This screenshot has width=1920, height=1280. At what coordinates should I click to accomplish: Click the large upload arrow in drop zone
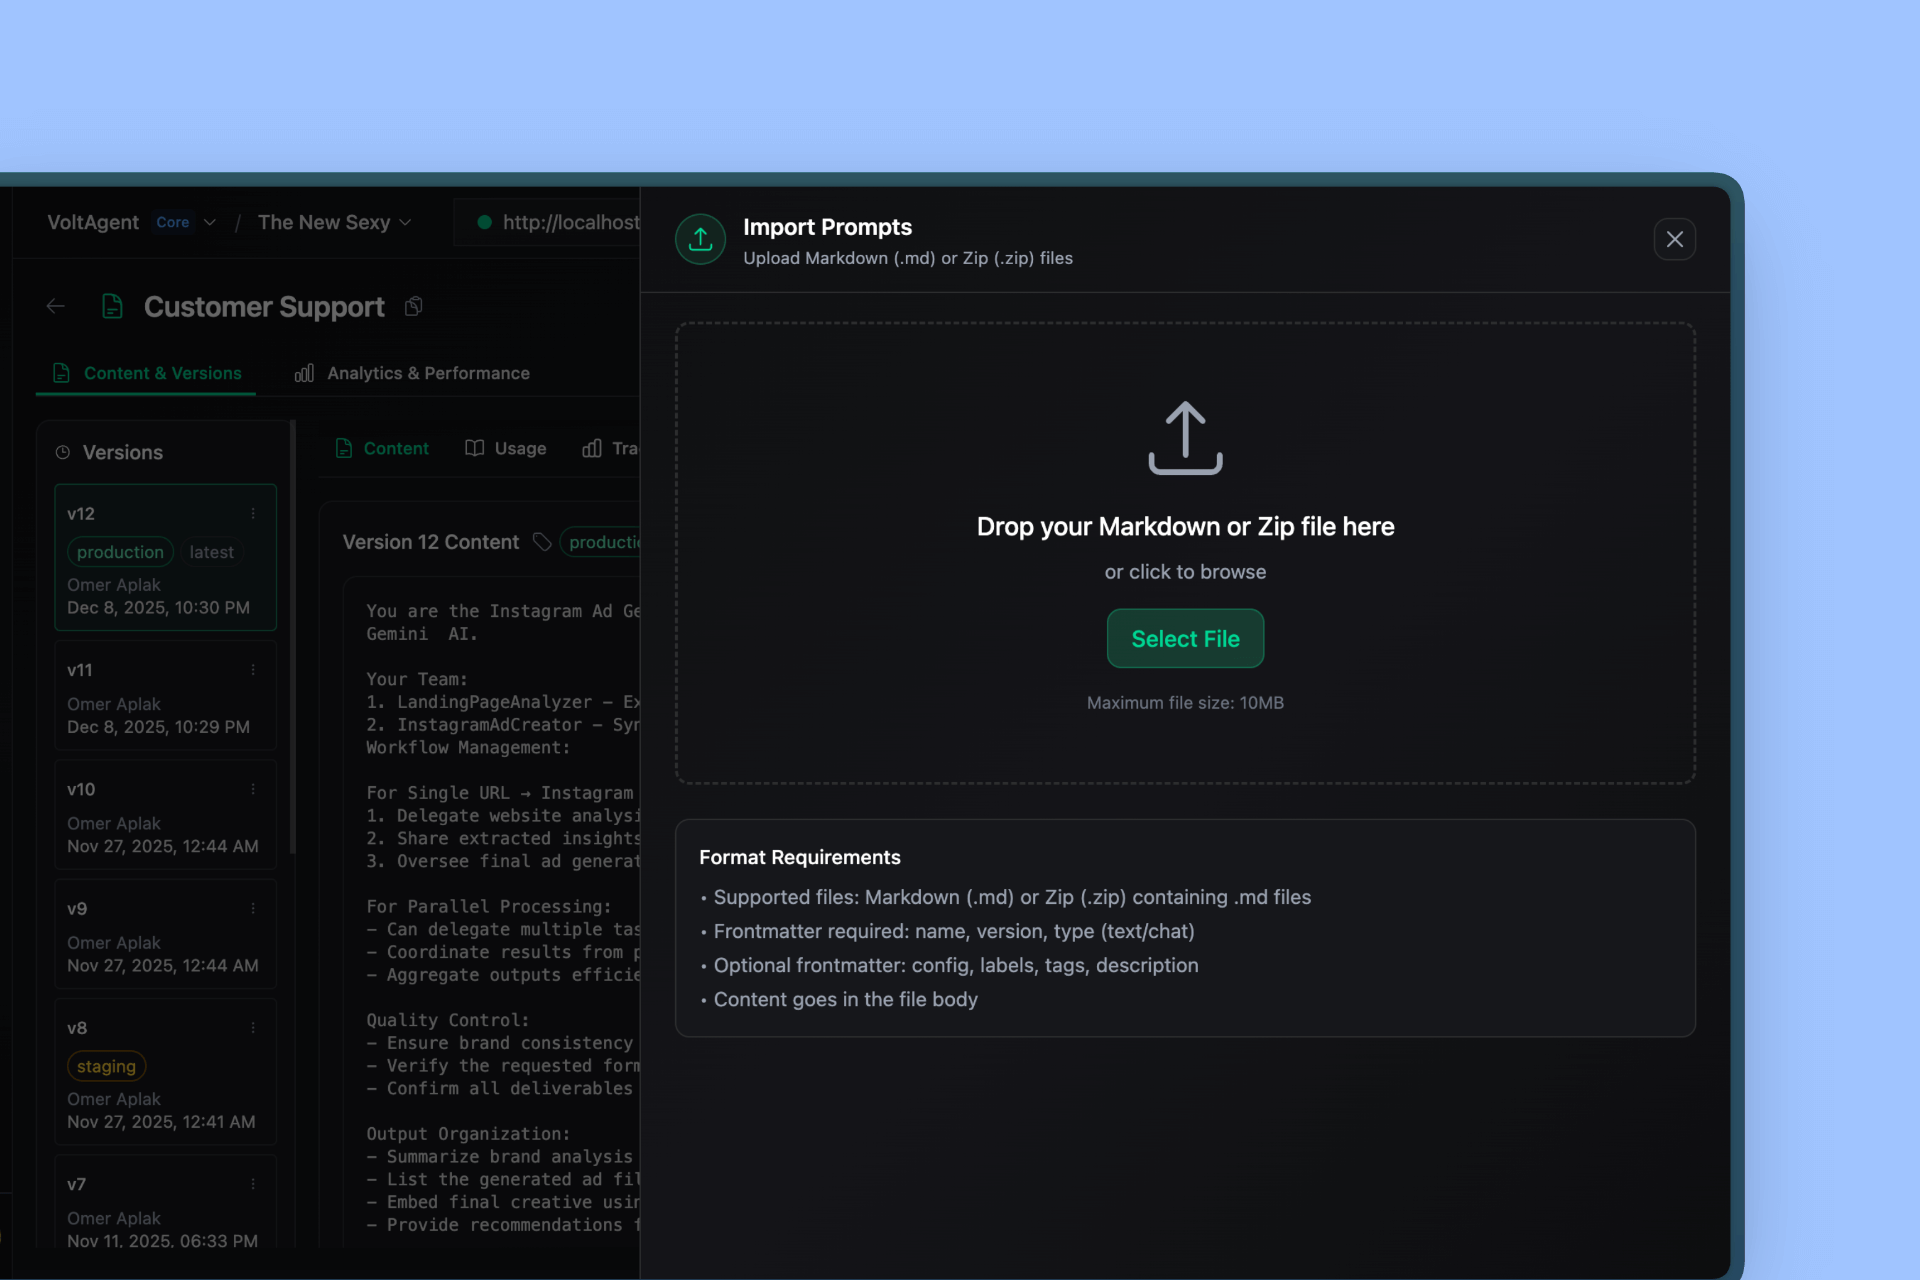point(1185,438)
